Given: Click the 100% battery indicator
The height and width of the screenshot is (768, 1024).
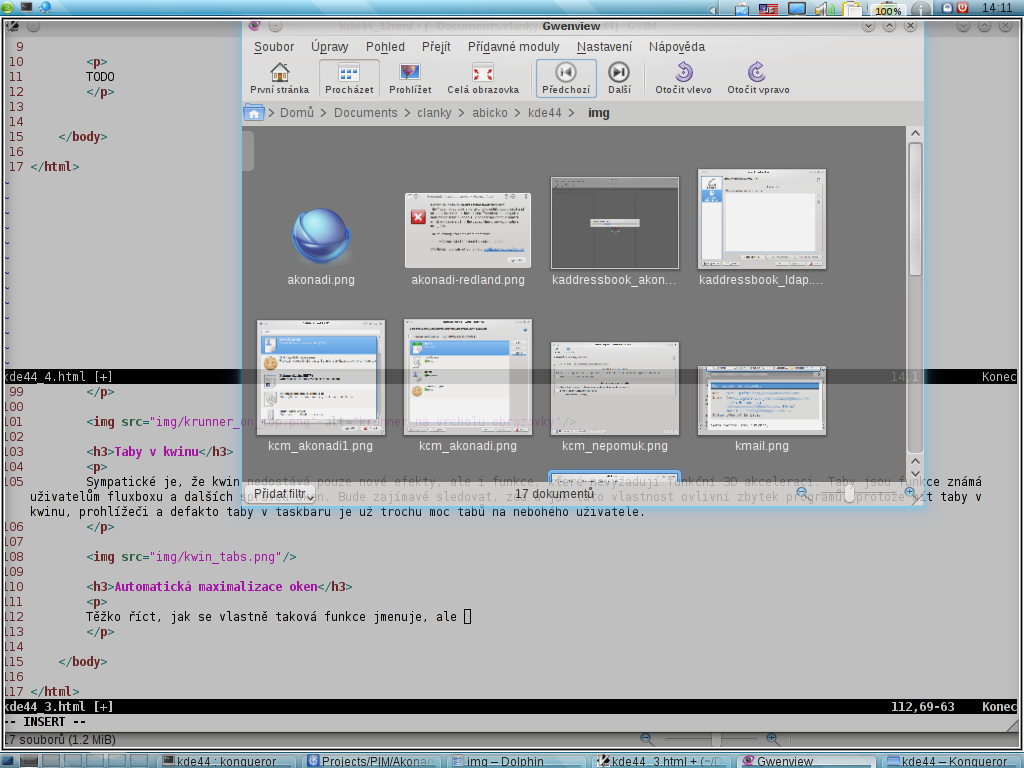Looking at the screenshot, I should click(888, 10).
